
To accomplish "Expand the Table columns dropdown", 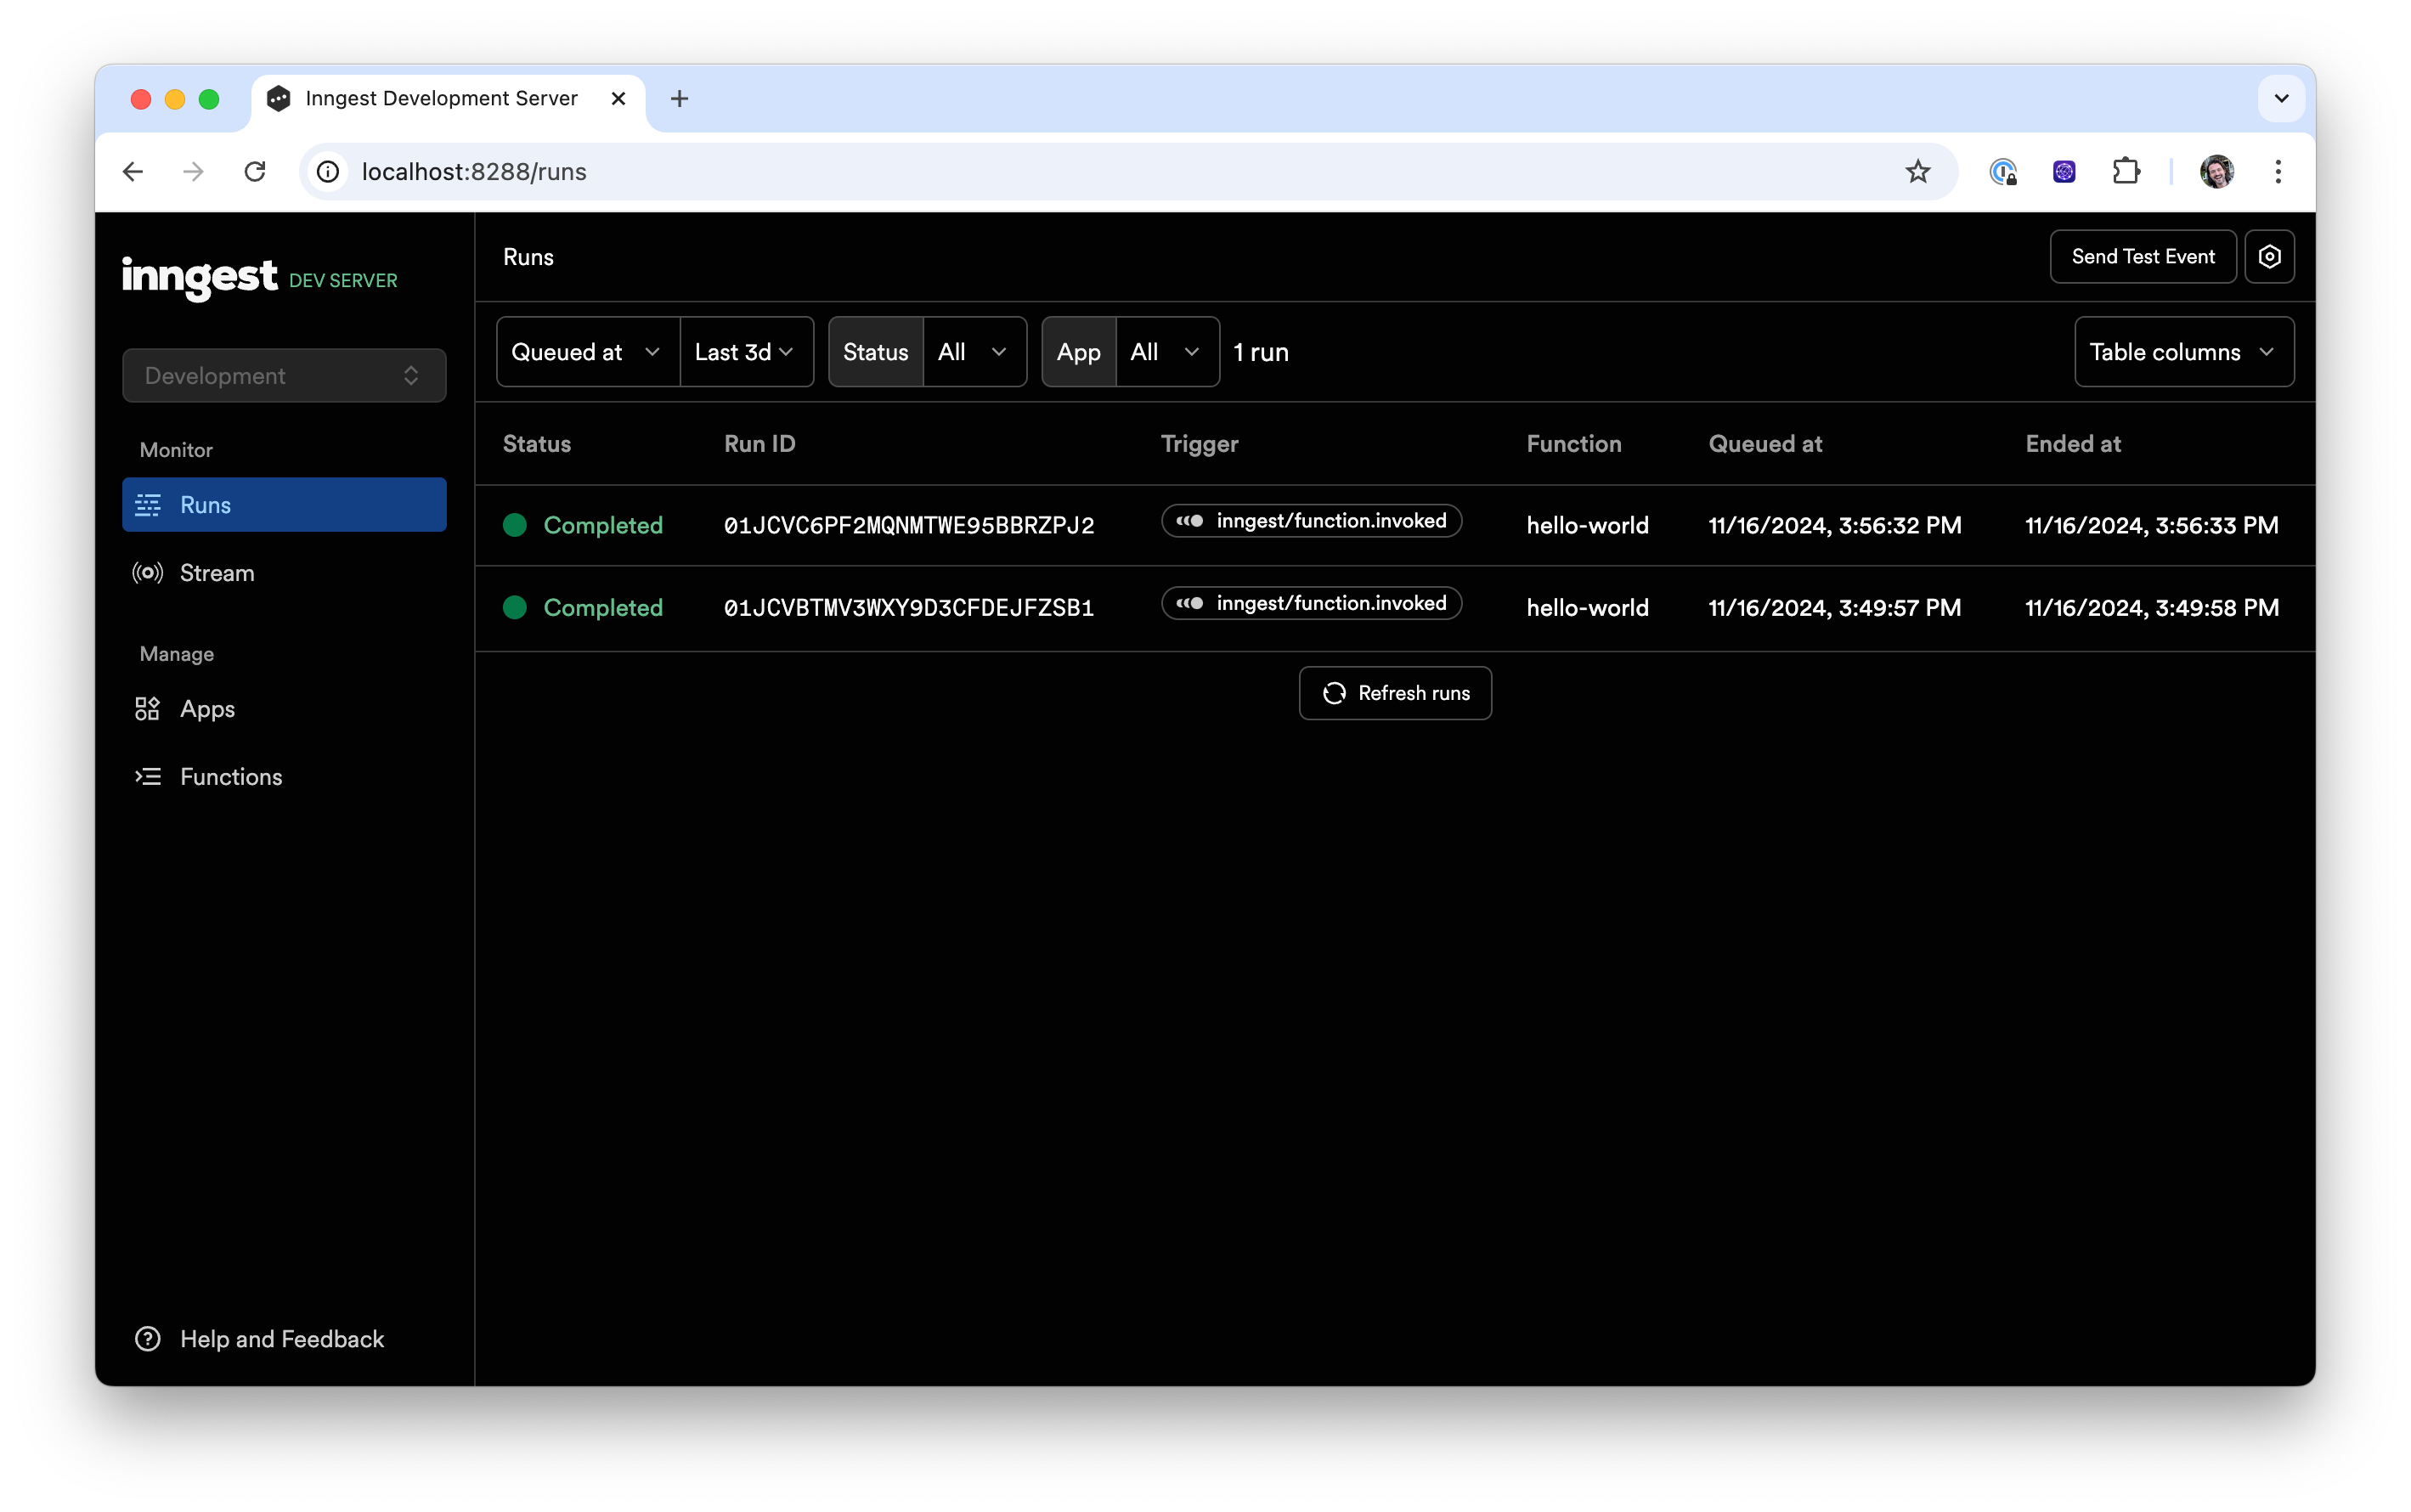I will coord(2183,351).
